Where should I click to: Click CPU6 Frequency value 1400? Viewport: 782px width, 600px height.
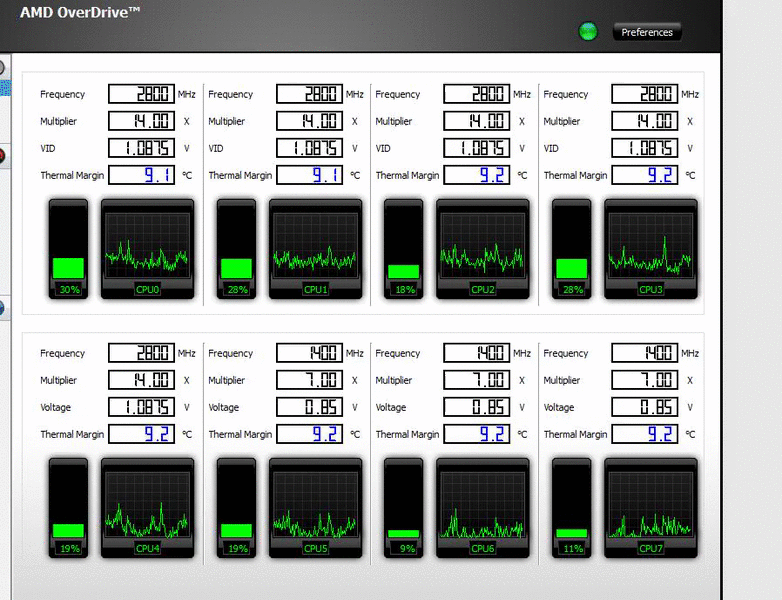(477, 353)
